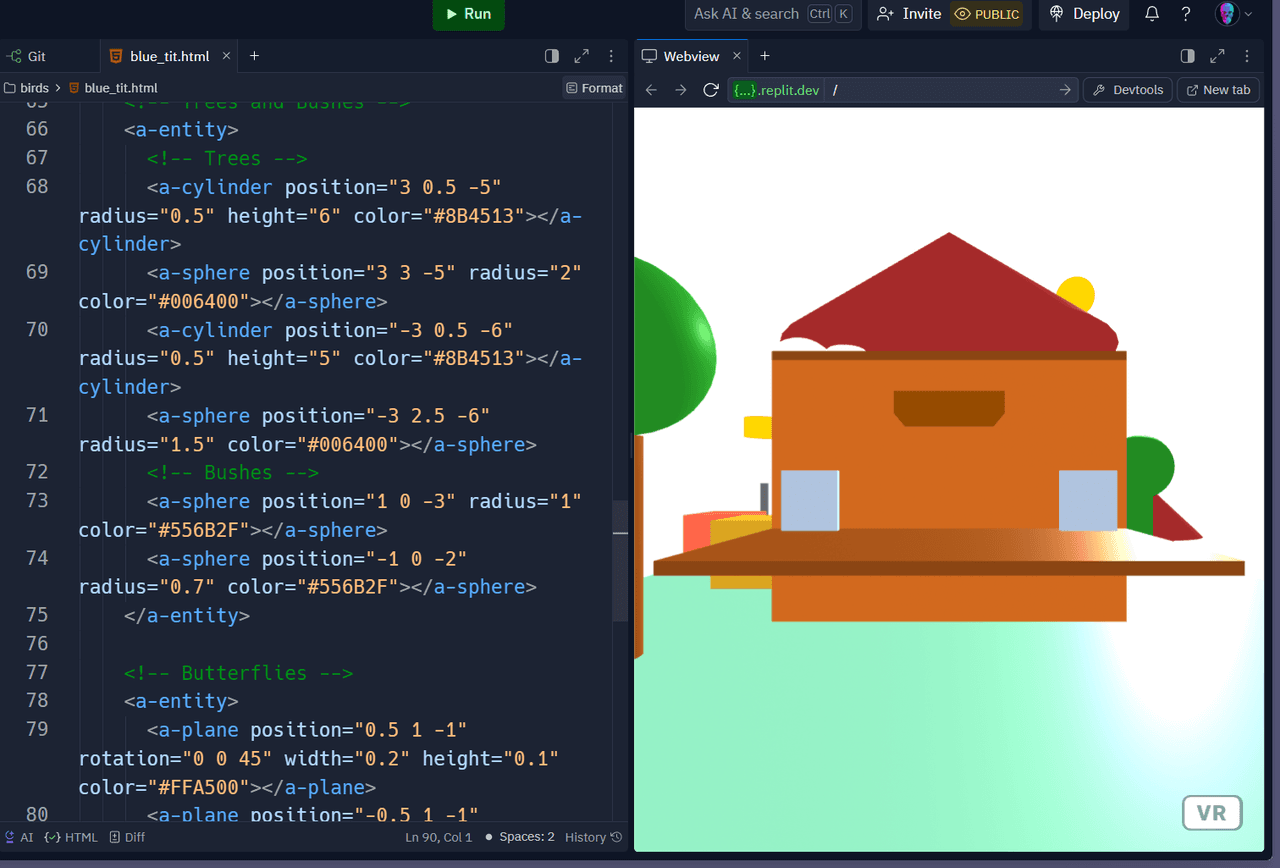Open editor pane options menu

pyautogui.click(x=611, y=56)
